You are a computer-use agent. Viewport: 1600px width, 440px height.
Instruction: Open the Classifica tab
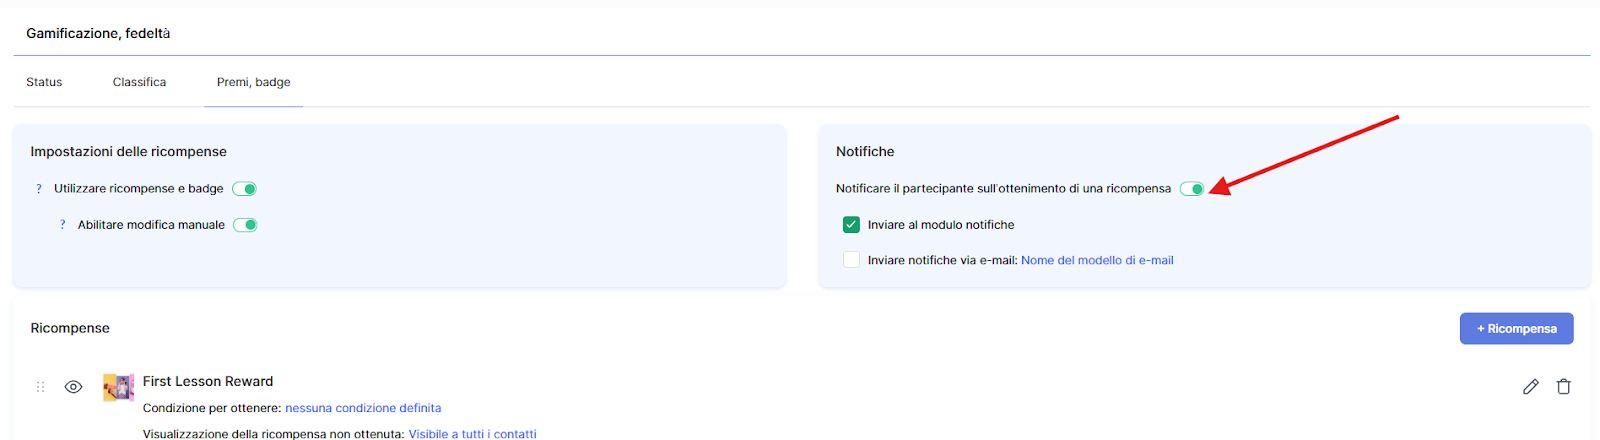(x=139, y=82)
